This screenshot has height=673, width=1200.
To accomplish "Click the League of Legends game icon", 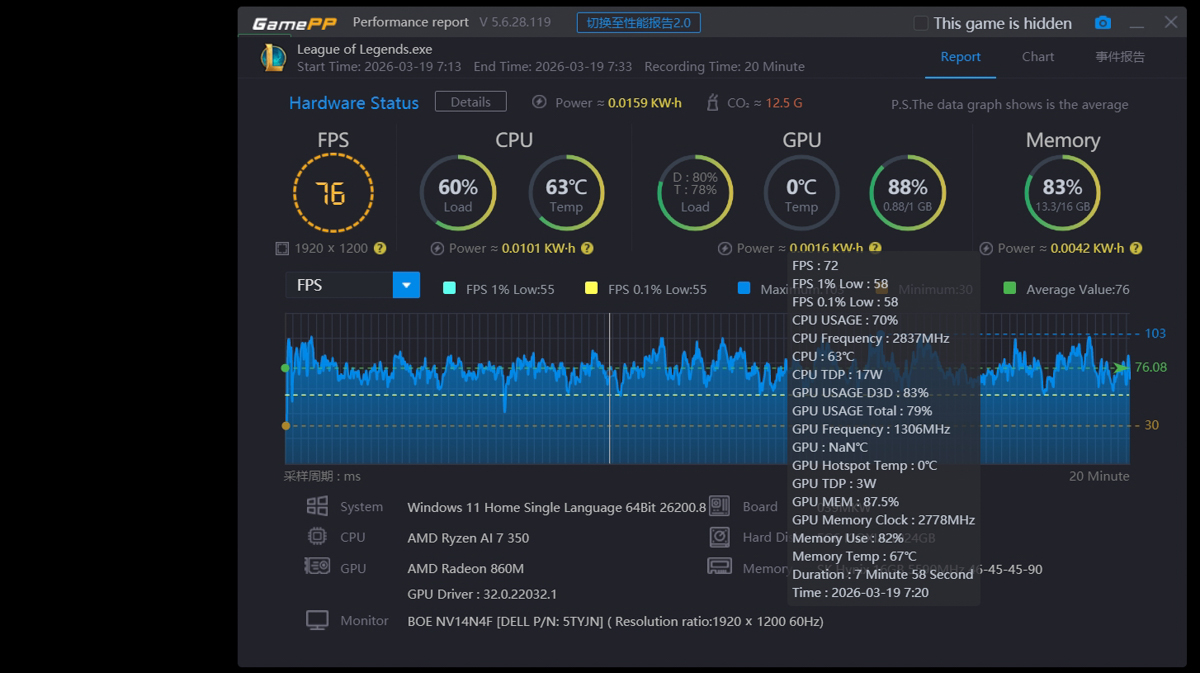I will pos(273,57).
